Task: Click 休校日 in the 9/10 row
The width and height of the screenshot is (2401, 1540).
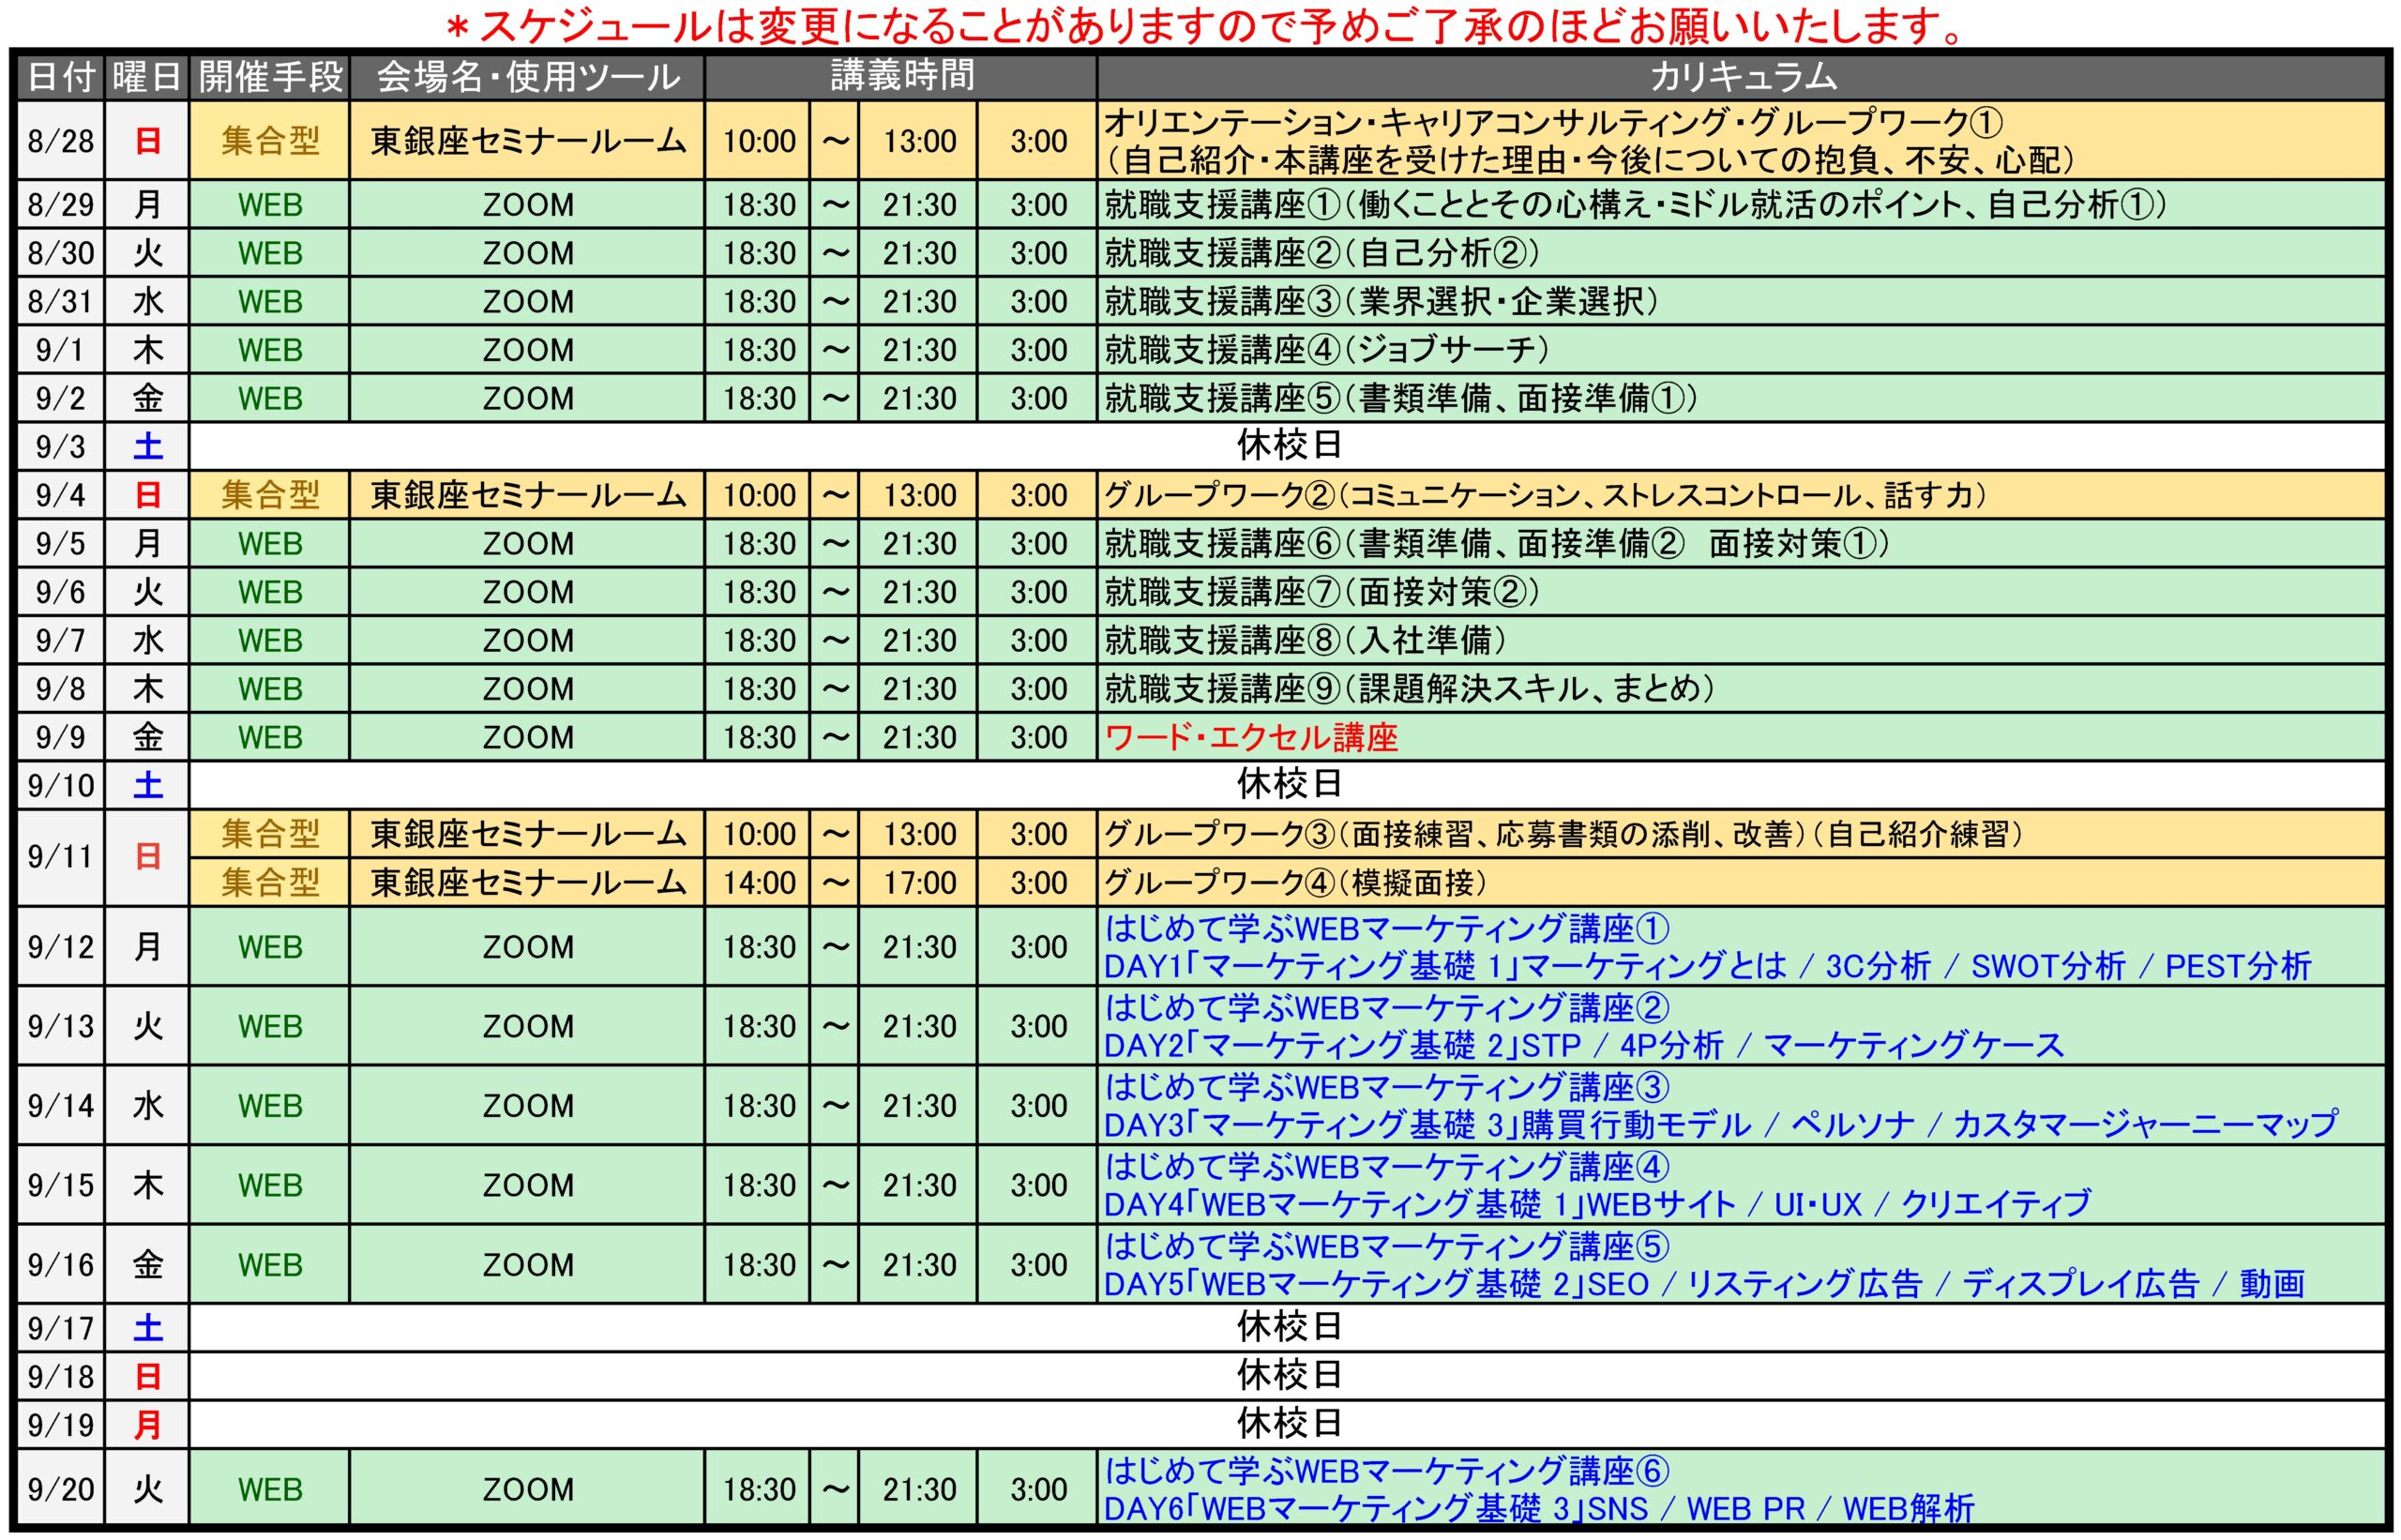Action: coord(1288,785)
